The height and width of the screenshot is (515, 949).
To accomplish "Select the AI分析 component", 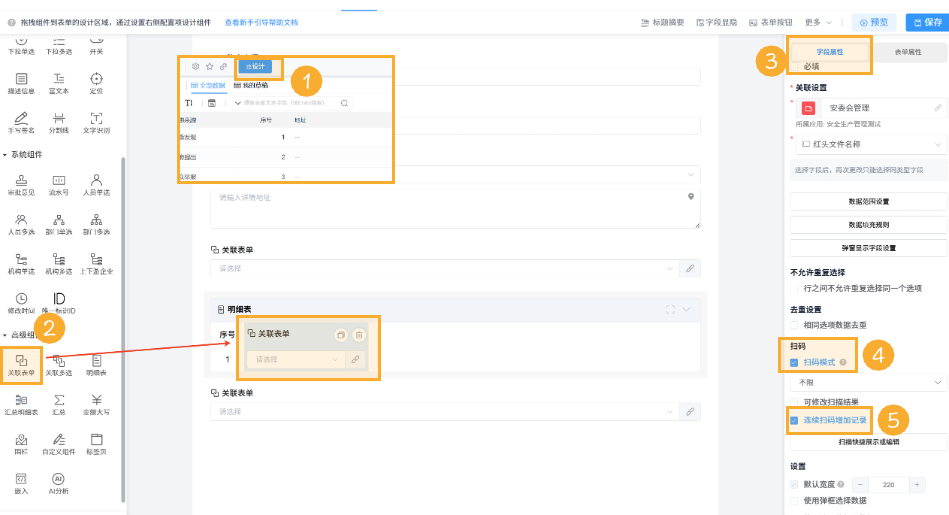I will click(58, 482).
